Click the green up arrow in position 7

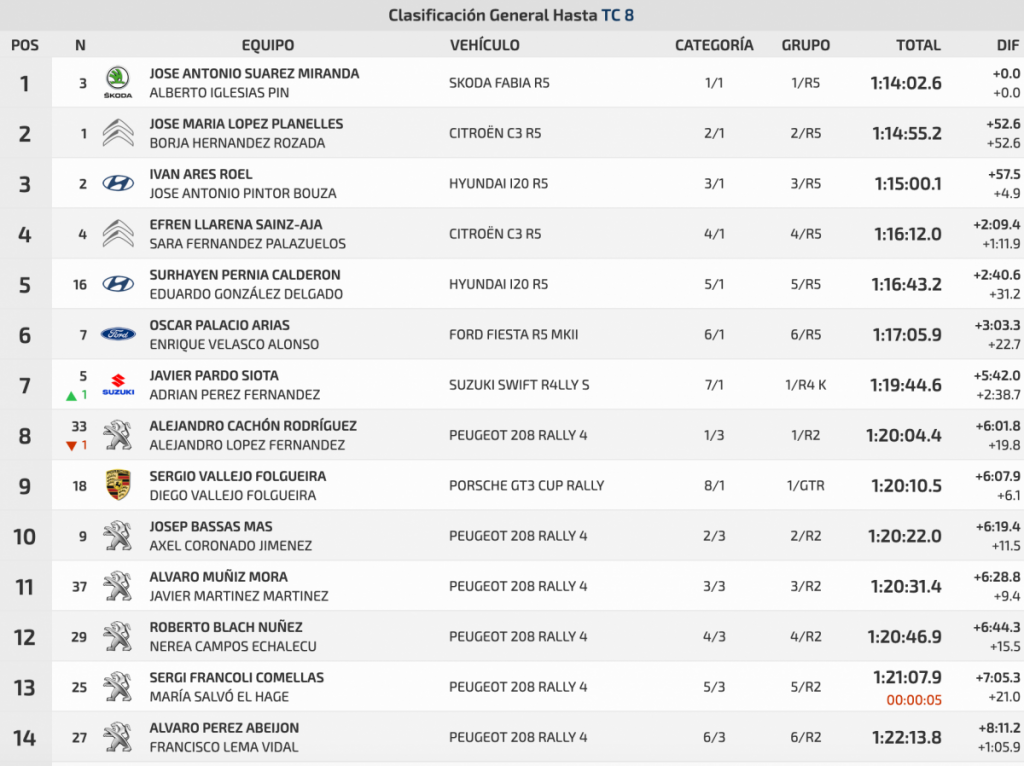click(71, 395)
